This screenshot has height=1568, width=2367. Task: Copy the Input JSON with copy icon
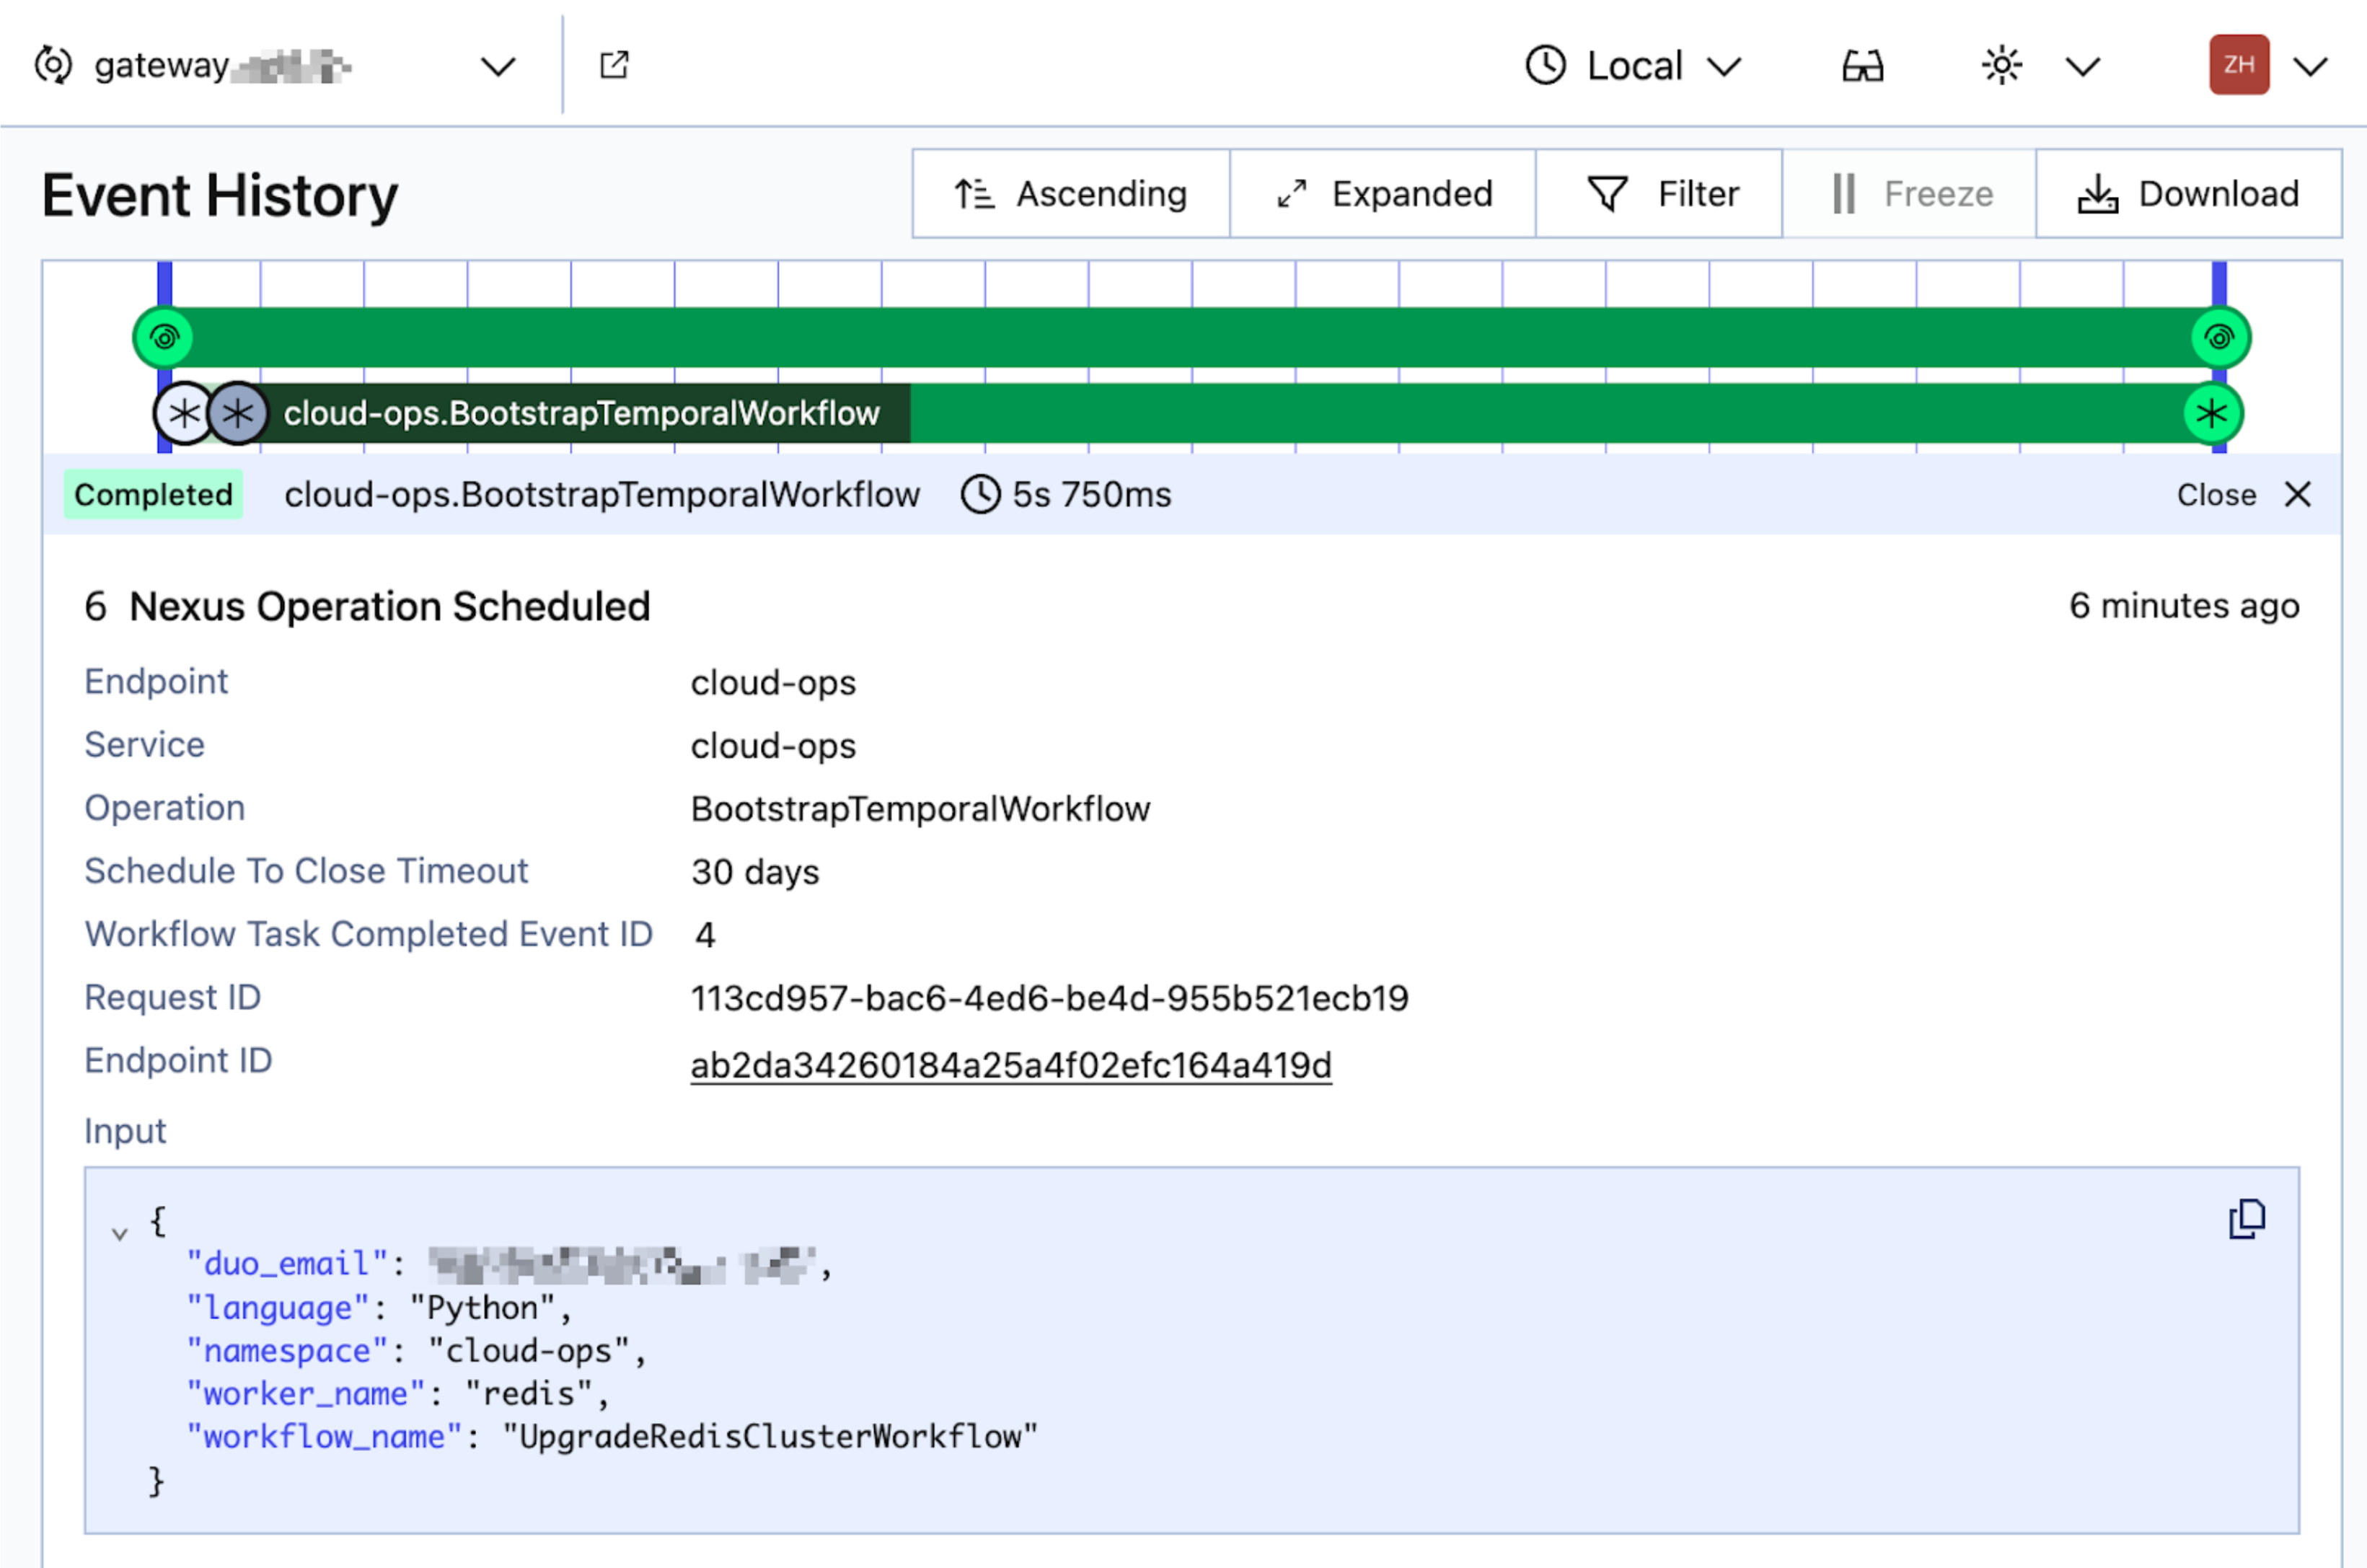coord(2246,1219)
